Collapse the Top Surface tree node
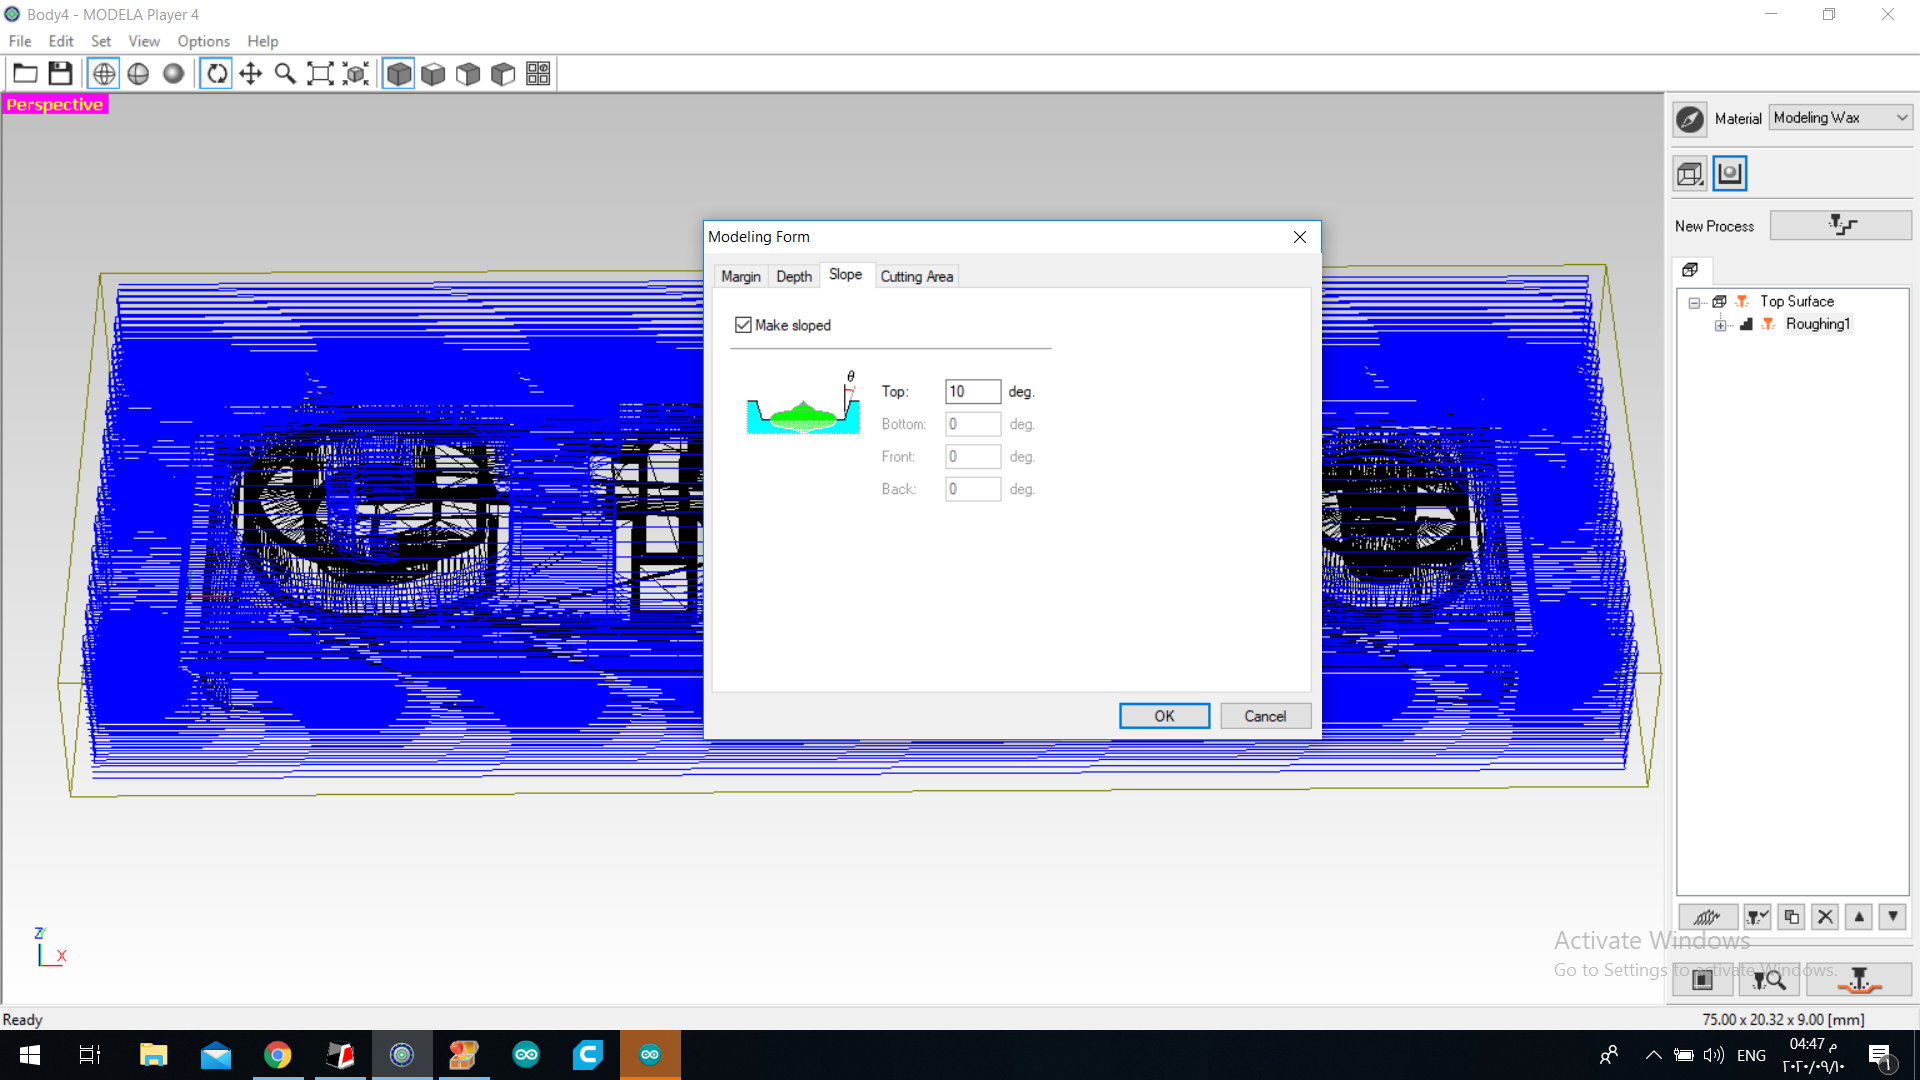Viewport: 1920px width, 1080px height. coord(1694,302)
